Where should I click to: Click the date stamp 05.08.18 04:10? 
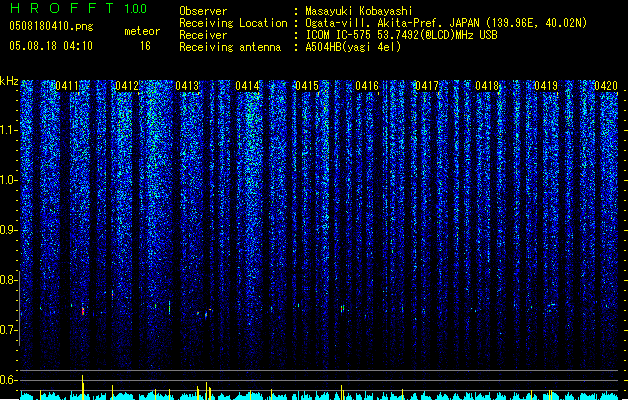coord(51,46)
